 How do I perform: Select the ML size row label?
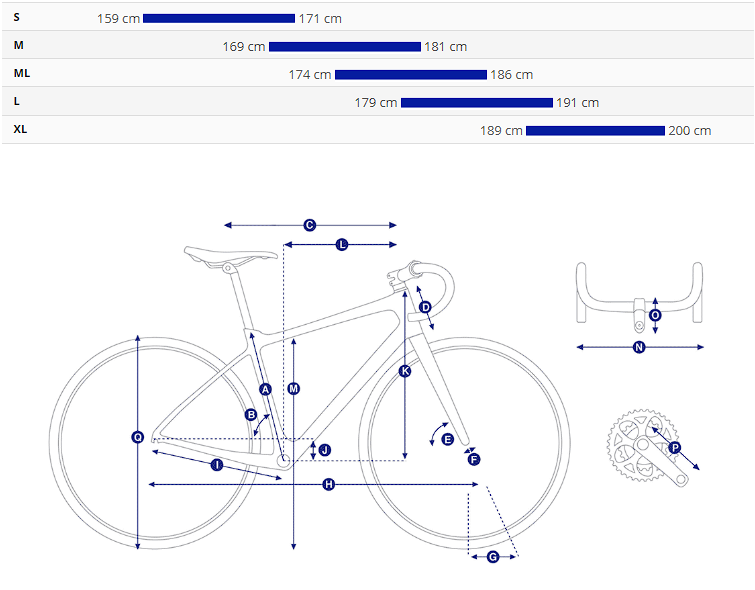[x=22, y=74]
